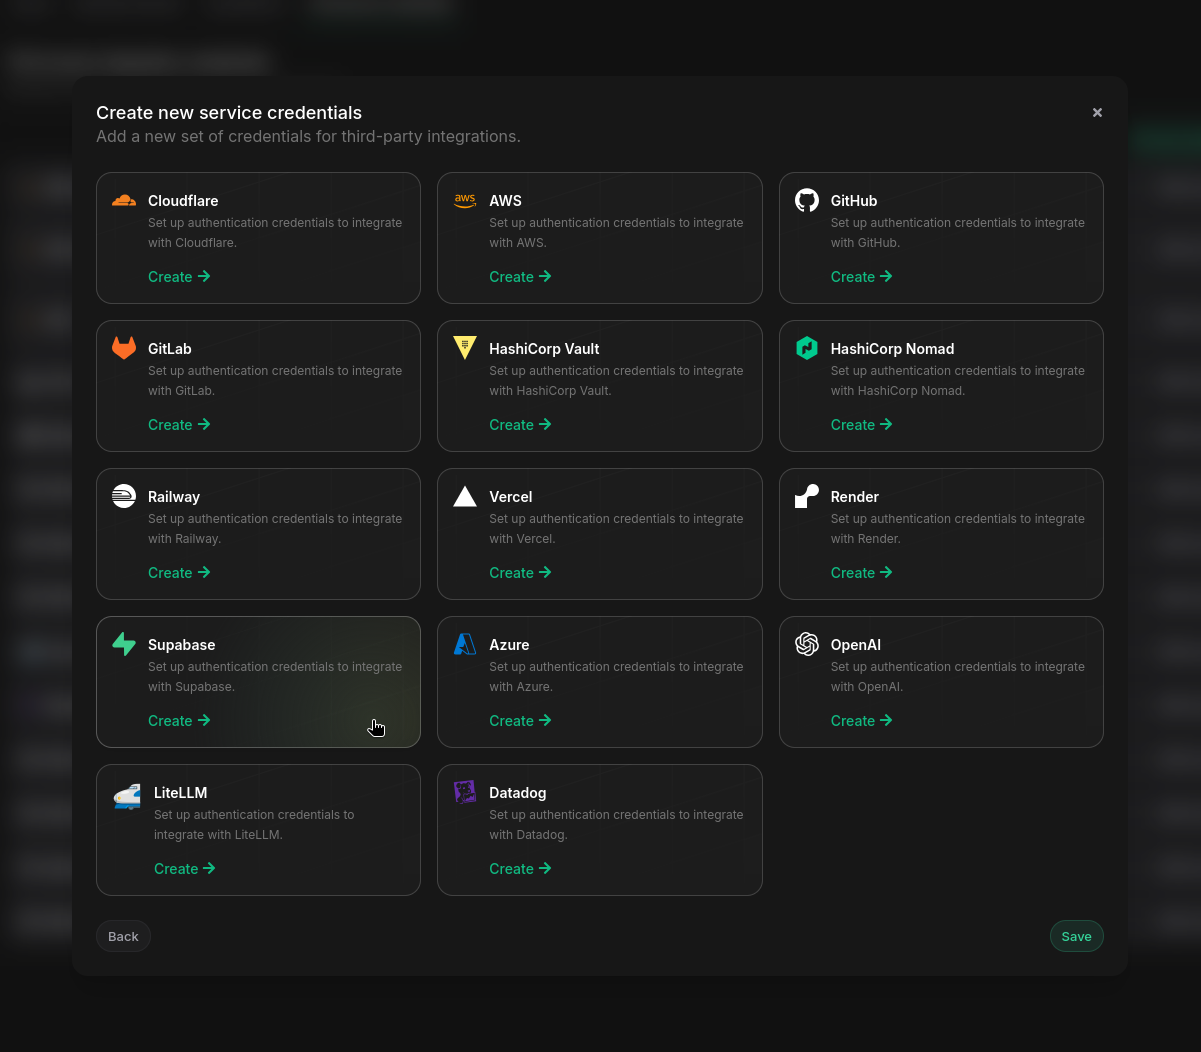Create AWS credentials
The image size is (1201, 1052).
[x=520, y=277]
